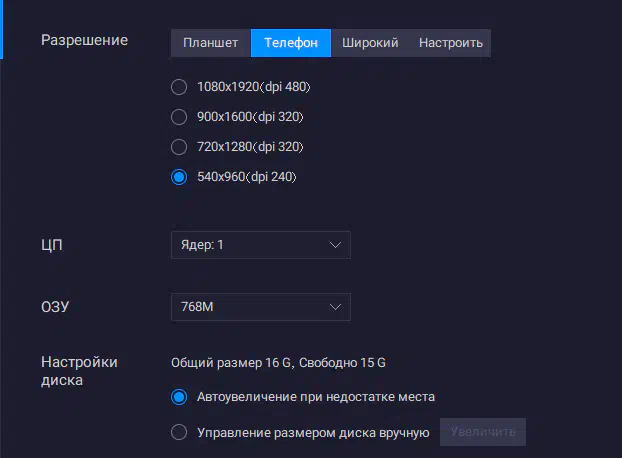Image resolution: width=622 pixels, height=458 pixels.
Task: Select the Телефон resolution tab
Action: click(x=291, y=43)
